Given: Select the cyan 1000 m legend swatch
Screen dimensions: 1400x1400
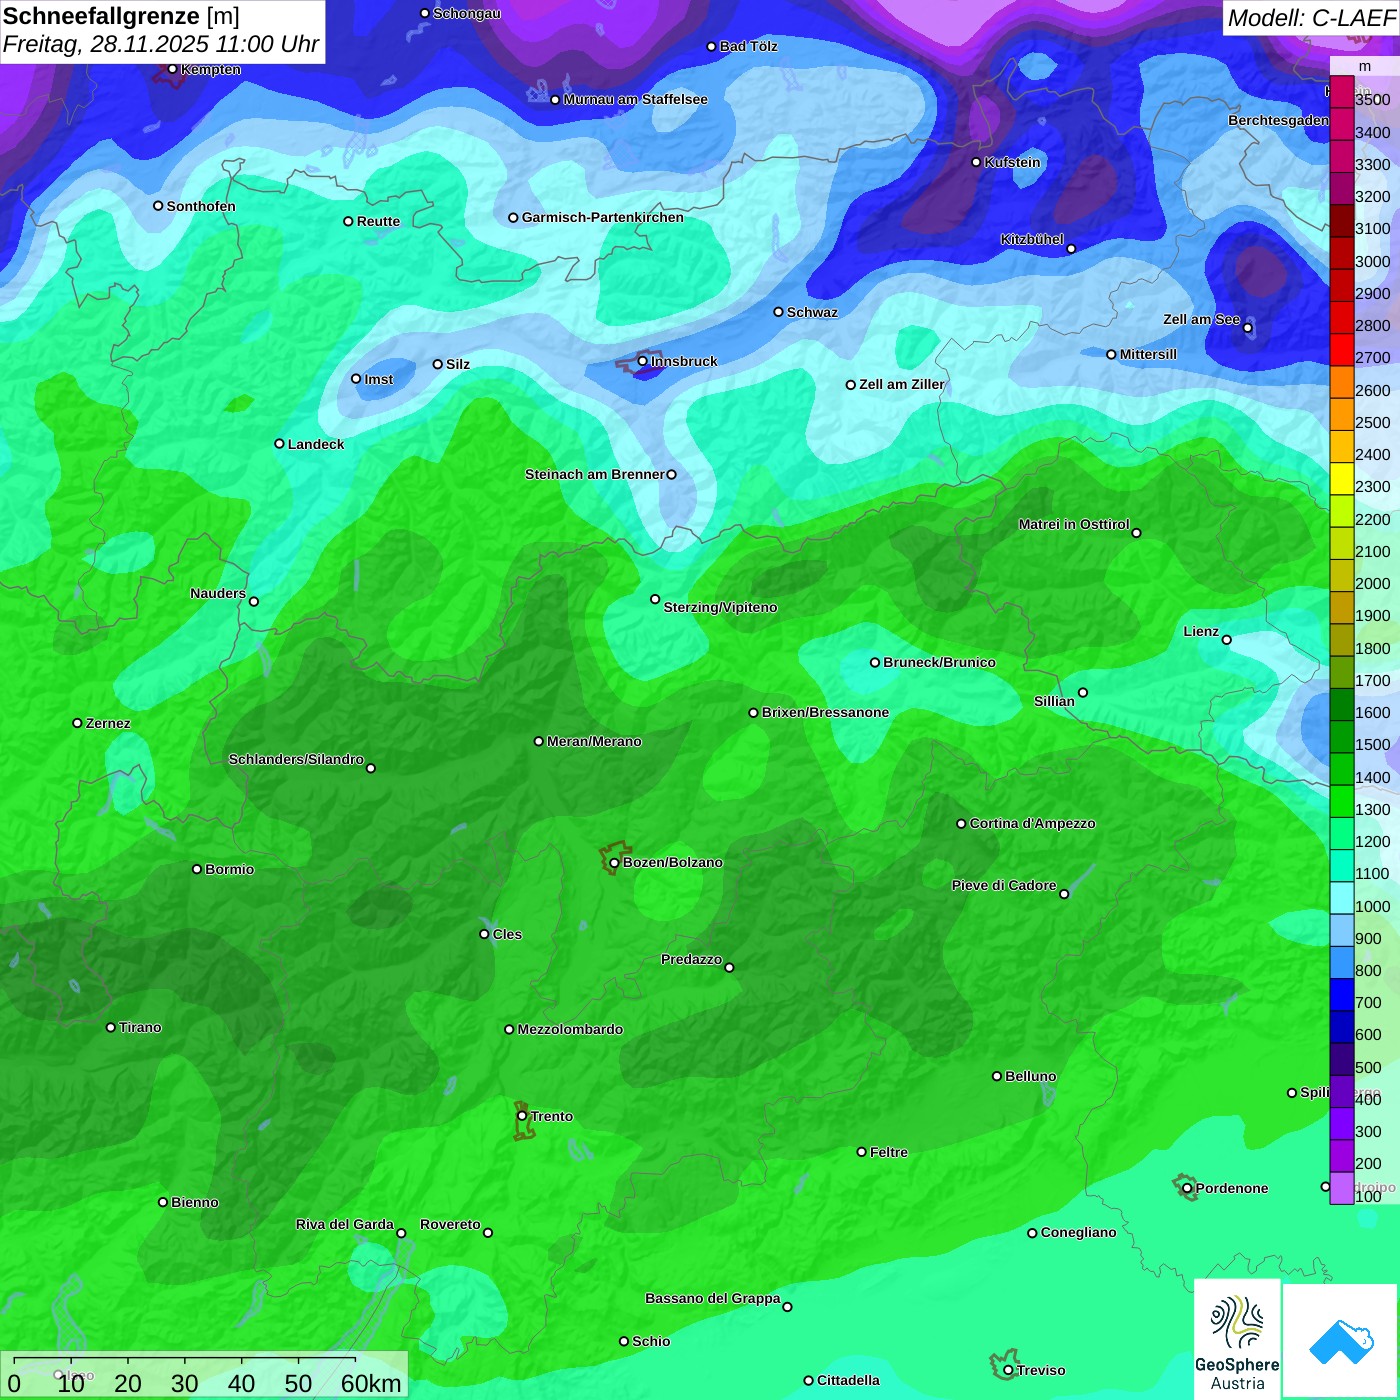Looking at the screenshot, I should pos(1342,897).
